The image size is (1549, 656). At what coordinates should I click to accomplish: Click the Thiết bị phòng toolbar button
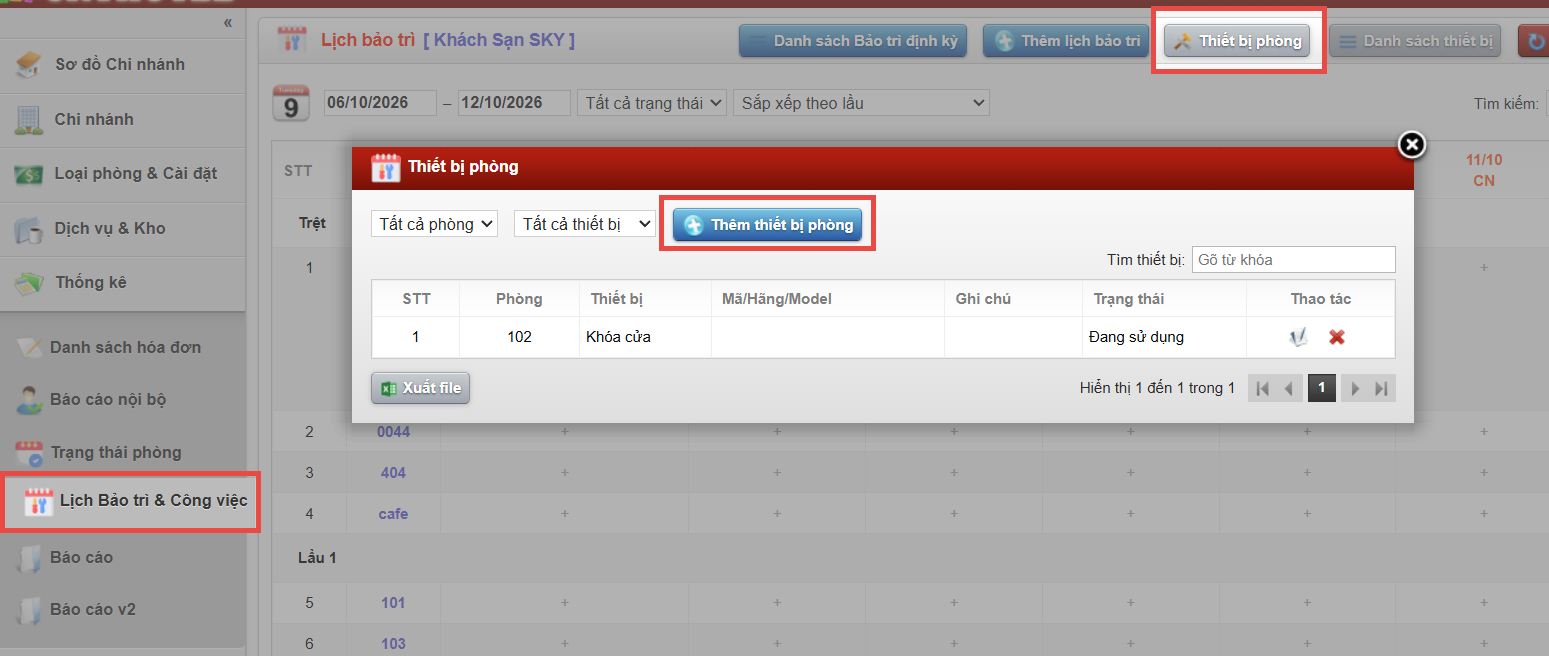tap(1237, 41)
